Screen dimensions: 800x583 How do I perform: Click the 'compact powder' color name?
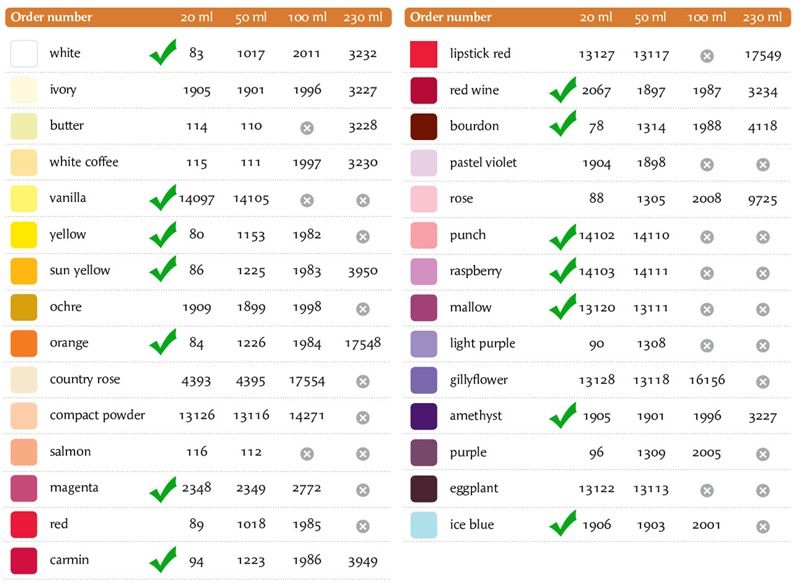pos(97,415)
